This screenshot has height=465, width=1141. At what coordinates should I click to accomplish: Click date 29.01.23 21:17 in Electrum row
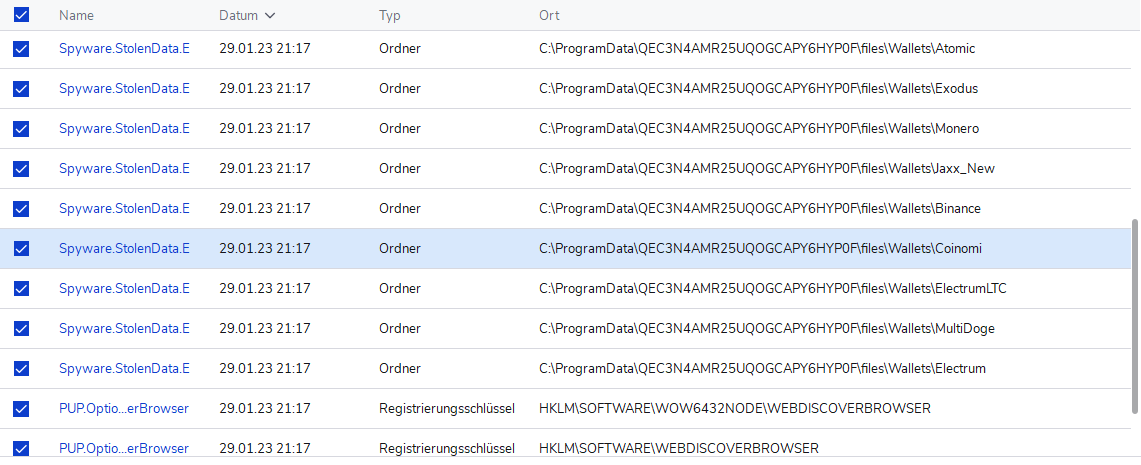pos(265,369)
